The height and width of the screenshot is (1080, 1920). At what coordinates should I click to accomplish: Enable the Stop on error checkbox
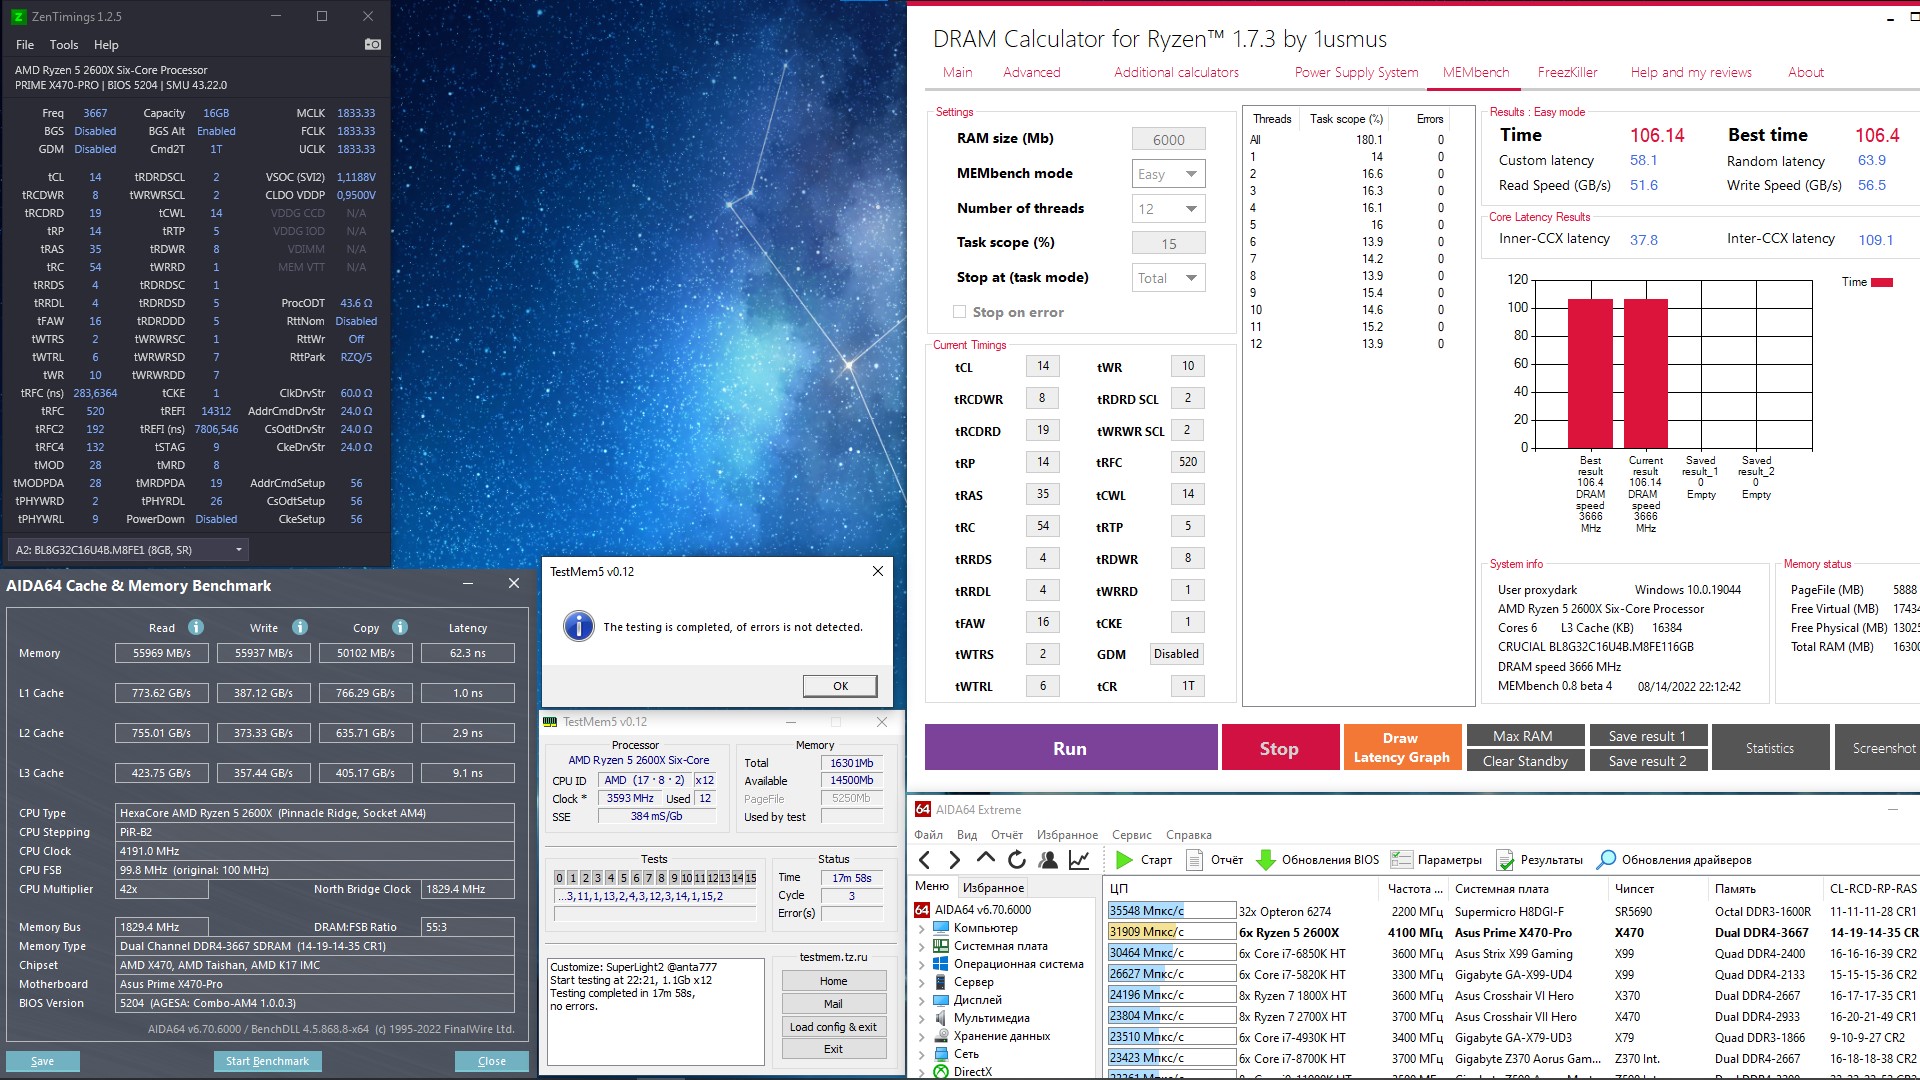click(x=960, y=312)
